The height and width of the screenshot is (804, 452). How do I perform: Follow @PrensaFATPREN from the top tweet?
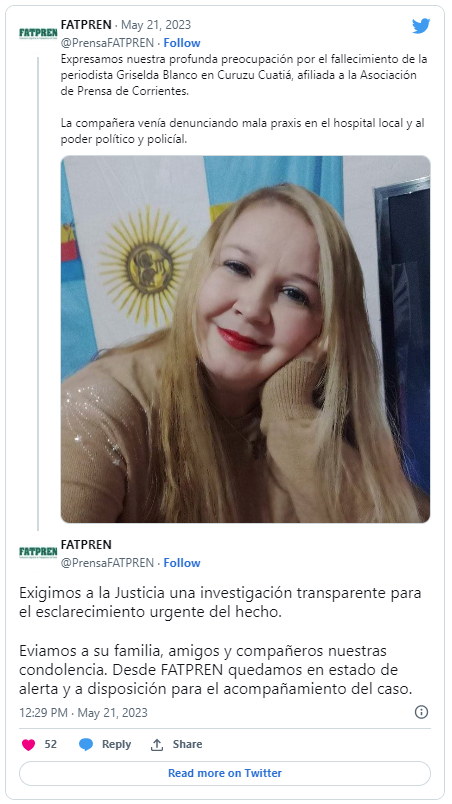pyautogui.click(x=182, y=43)
